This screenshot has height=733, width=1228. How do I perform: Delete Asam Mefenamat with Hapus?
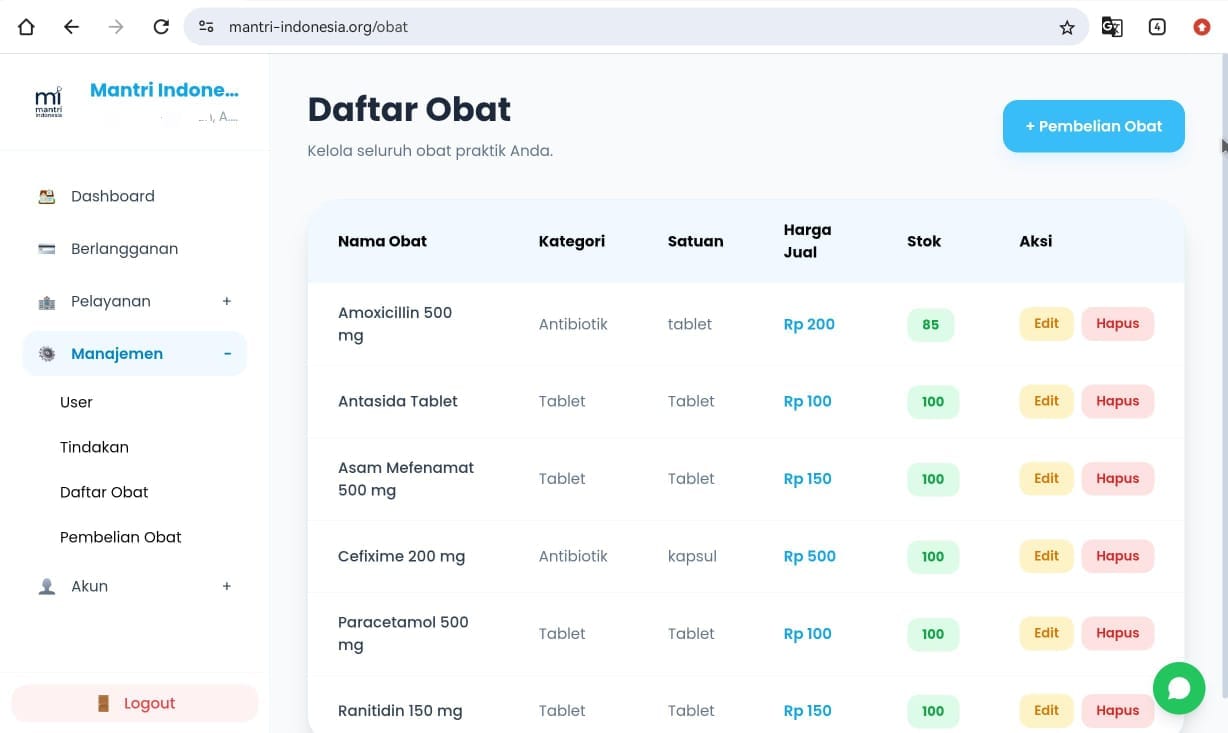(x=1118, y=478)
